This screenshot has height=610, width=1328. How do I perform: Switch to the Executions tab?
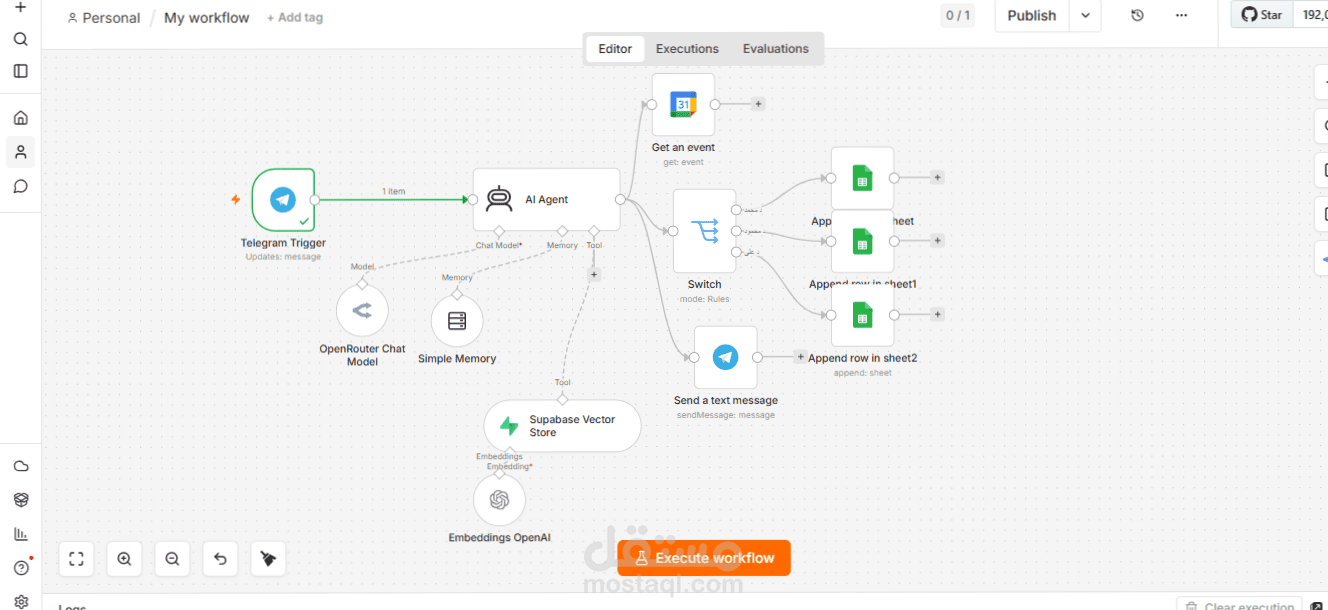687,48
